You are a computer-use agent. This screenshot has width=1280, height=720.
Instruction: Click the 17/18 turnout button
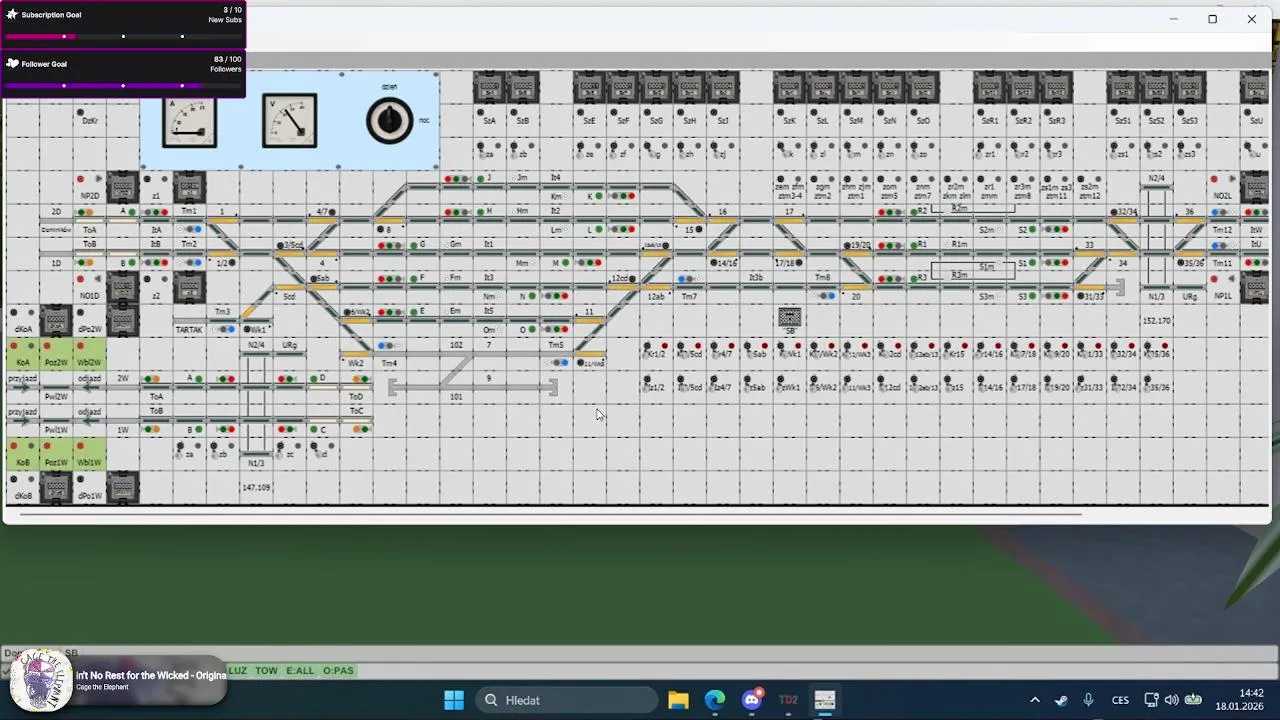point(799,262)
